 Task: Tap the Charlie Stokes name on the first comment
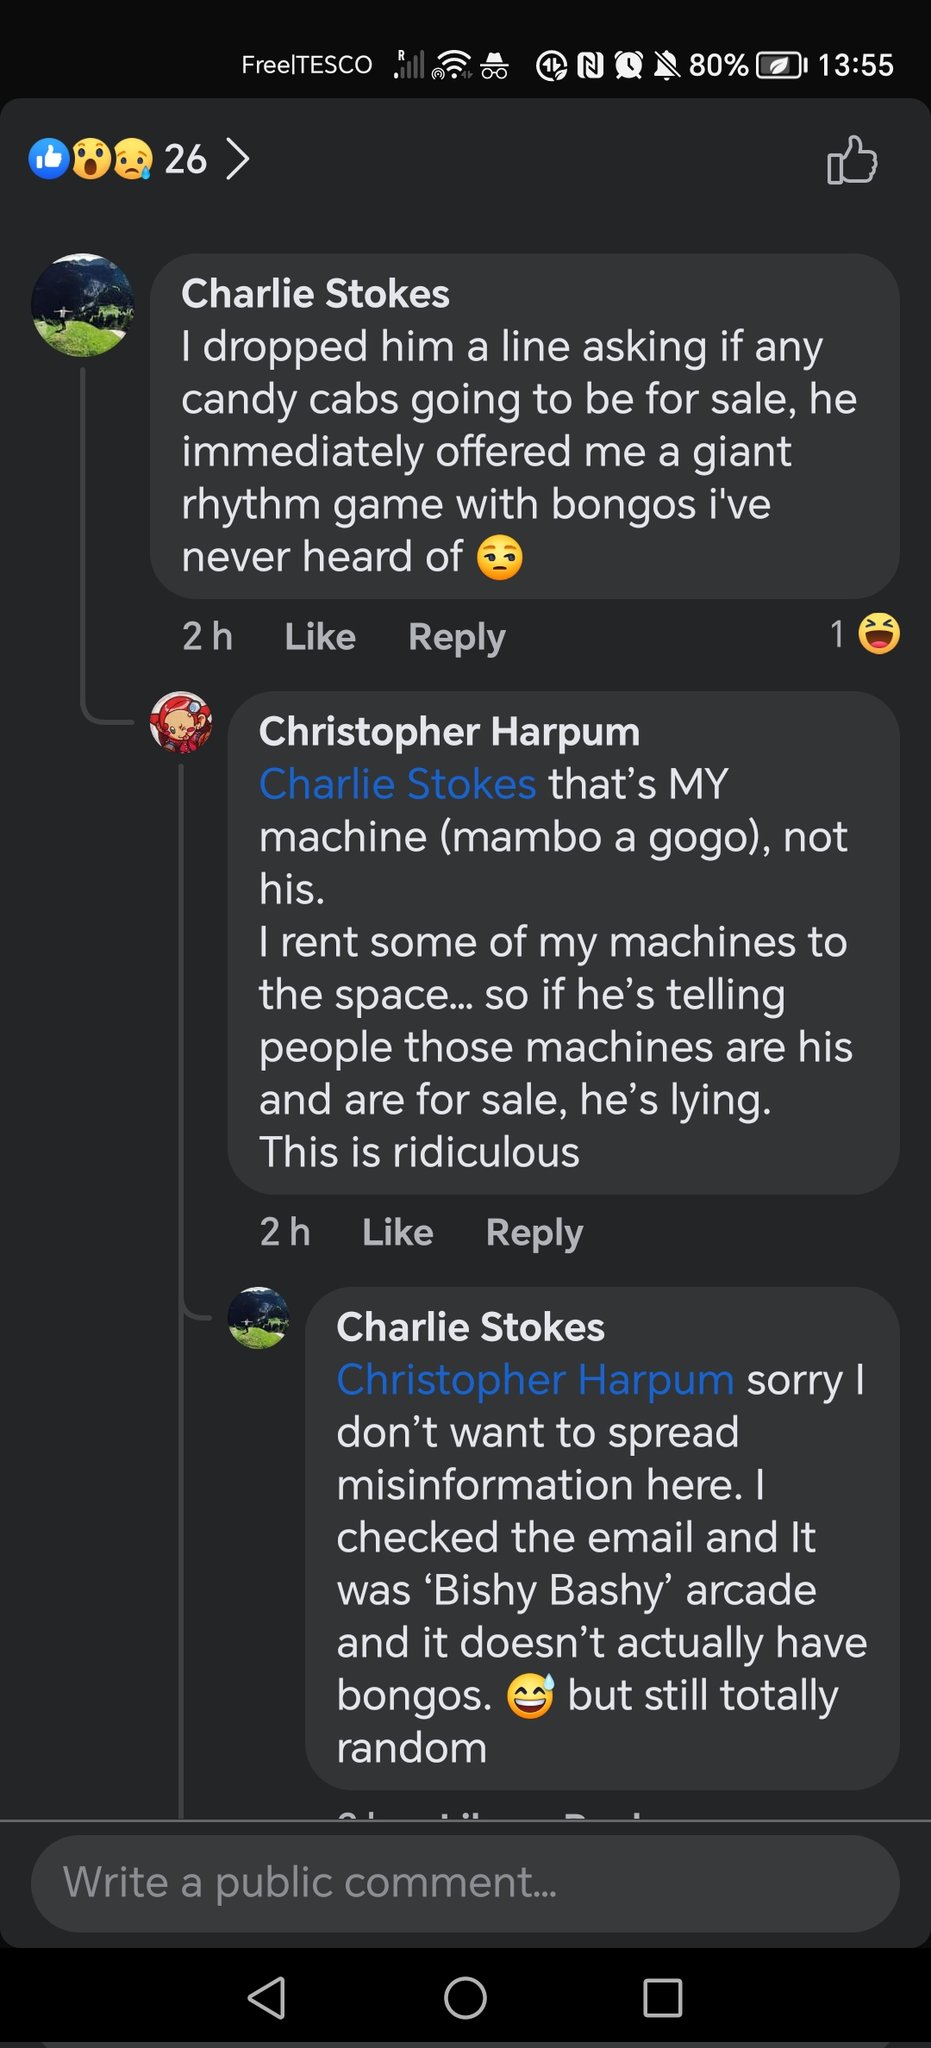coord(315,294)
